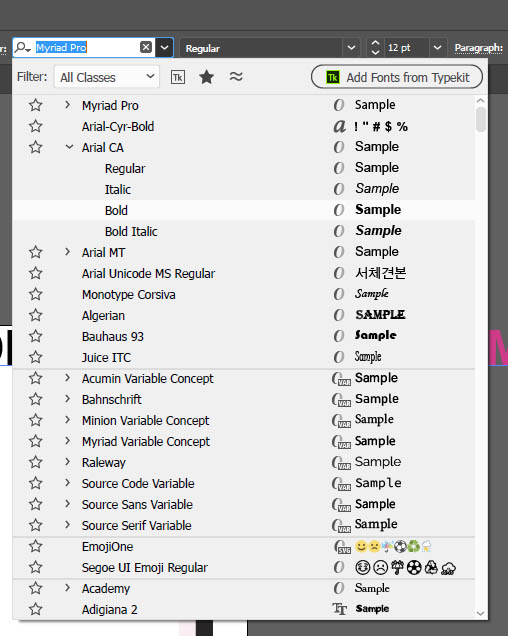This screenshot has width=508, height=636.
Task: Clear the Myriad Pro font search field
Action: (x=146, y=47)
